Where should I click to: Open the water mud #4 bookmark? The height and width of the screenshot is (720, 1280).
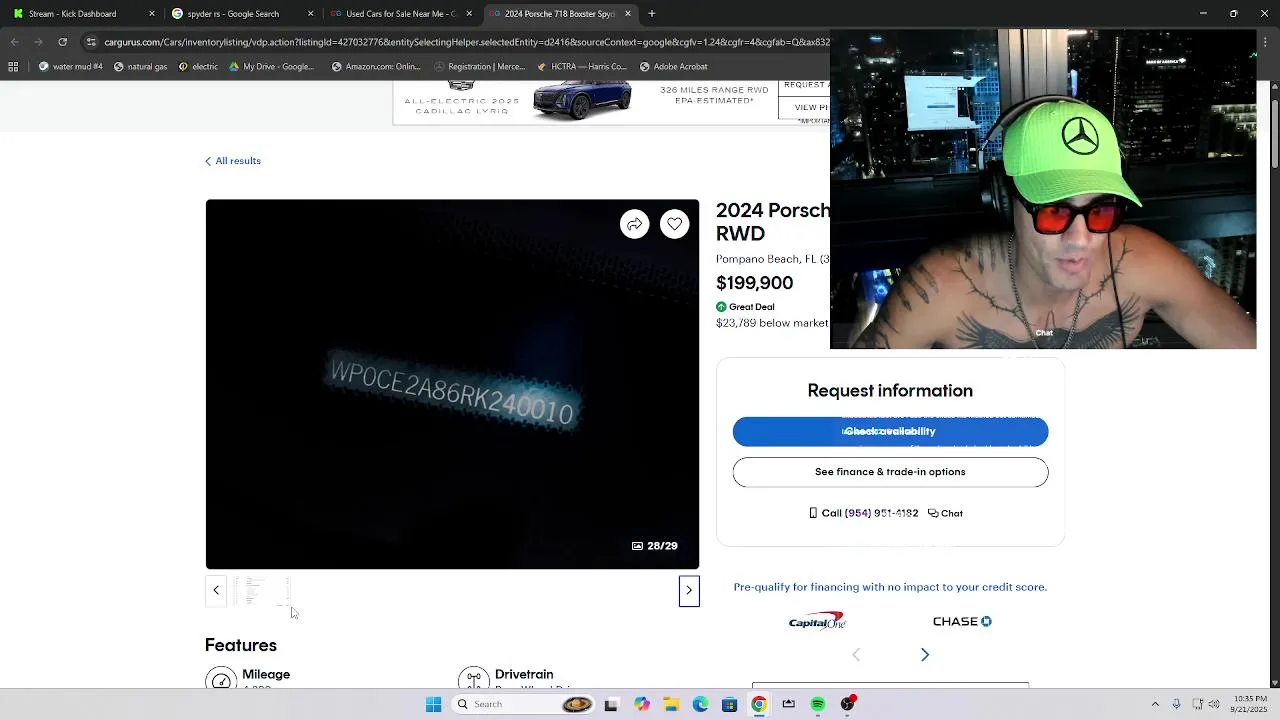(70, 67)
